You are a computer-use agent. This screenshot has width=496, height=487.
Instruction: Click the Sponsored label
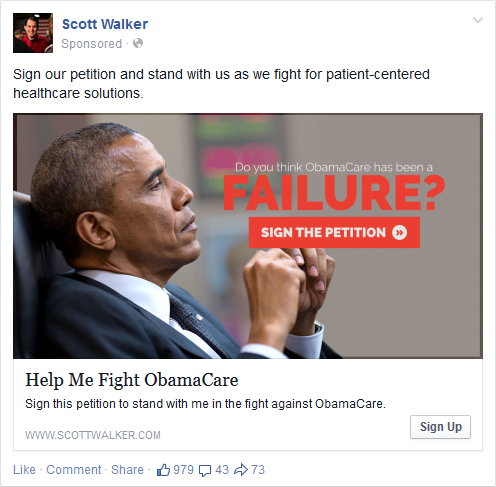92,44
